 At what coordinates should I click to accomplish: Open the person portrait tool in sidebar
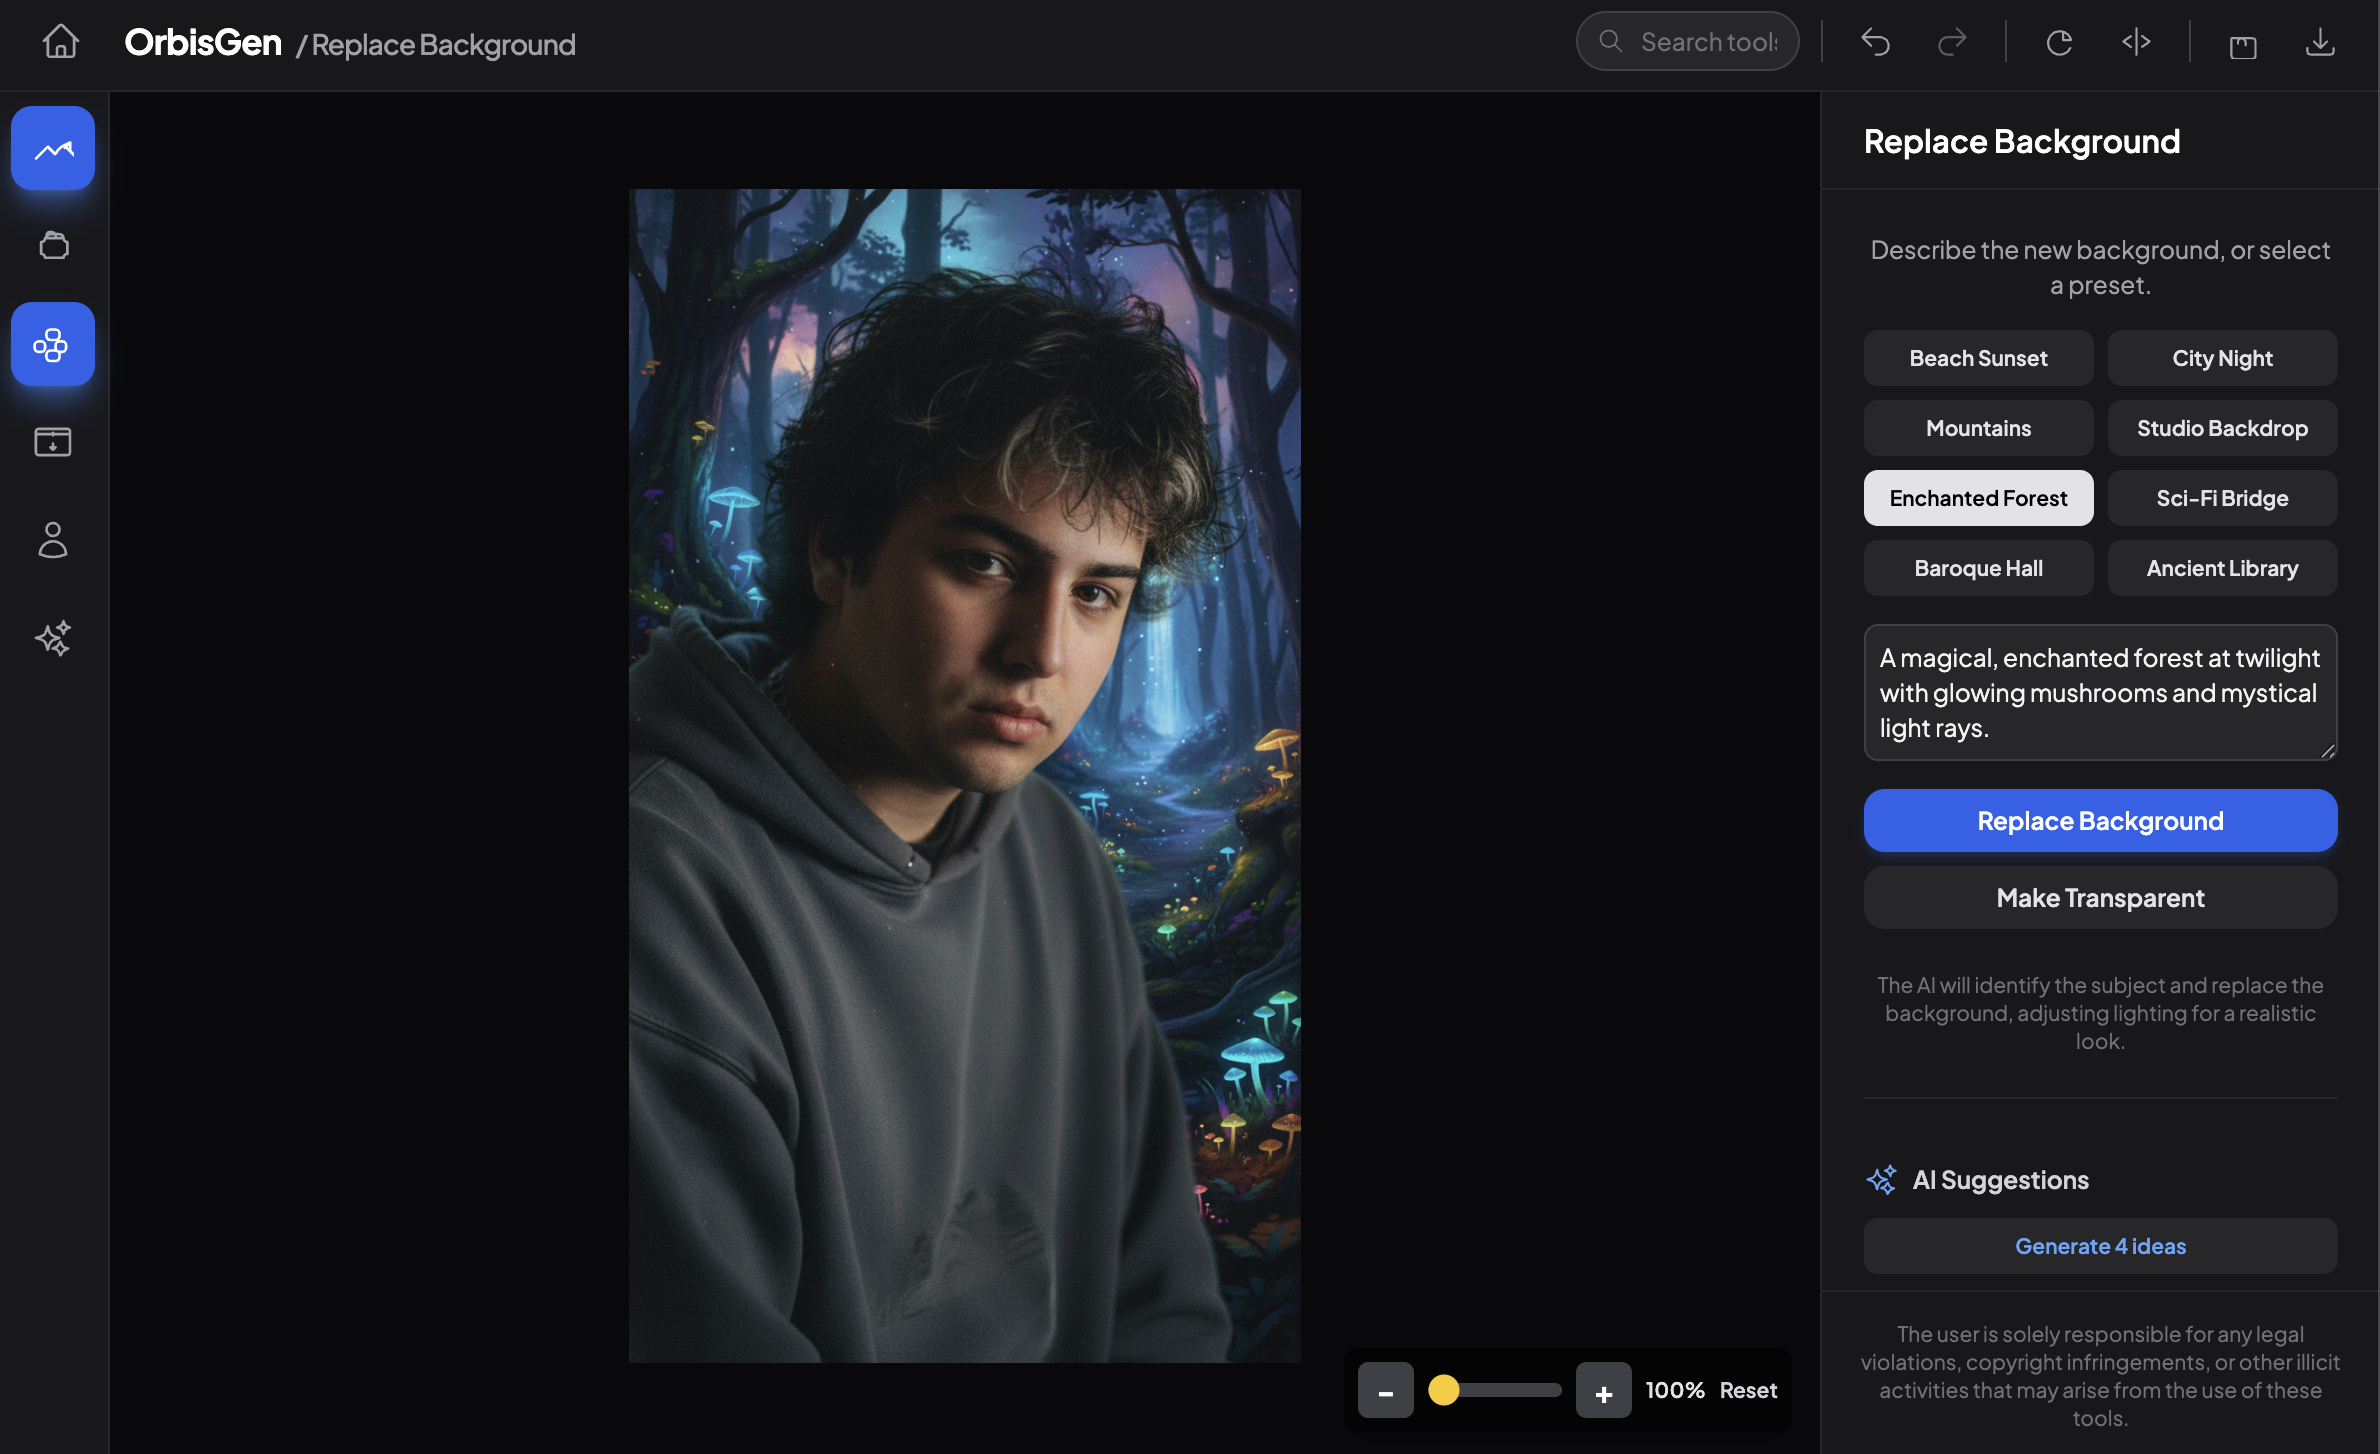click(53, 540)
